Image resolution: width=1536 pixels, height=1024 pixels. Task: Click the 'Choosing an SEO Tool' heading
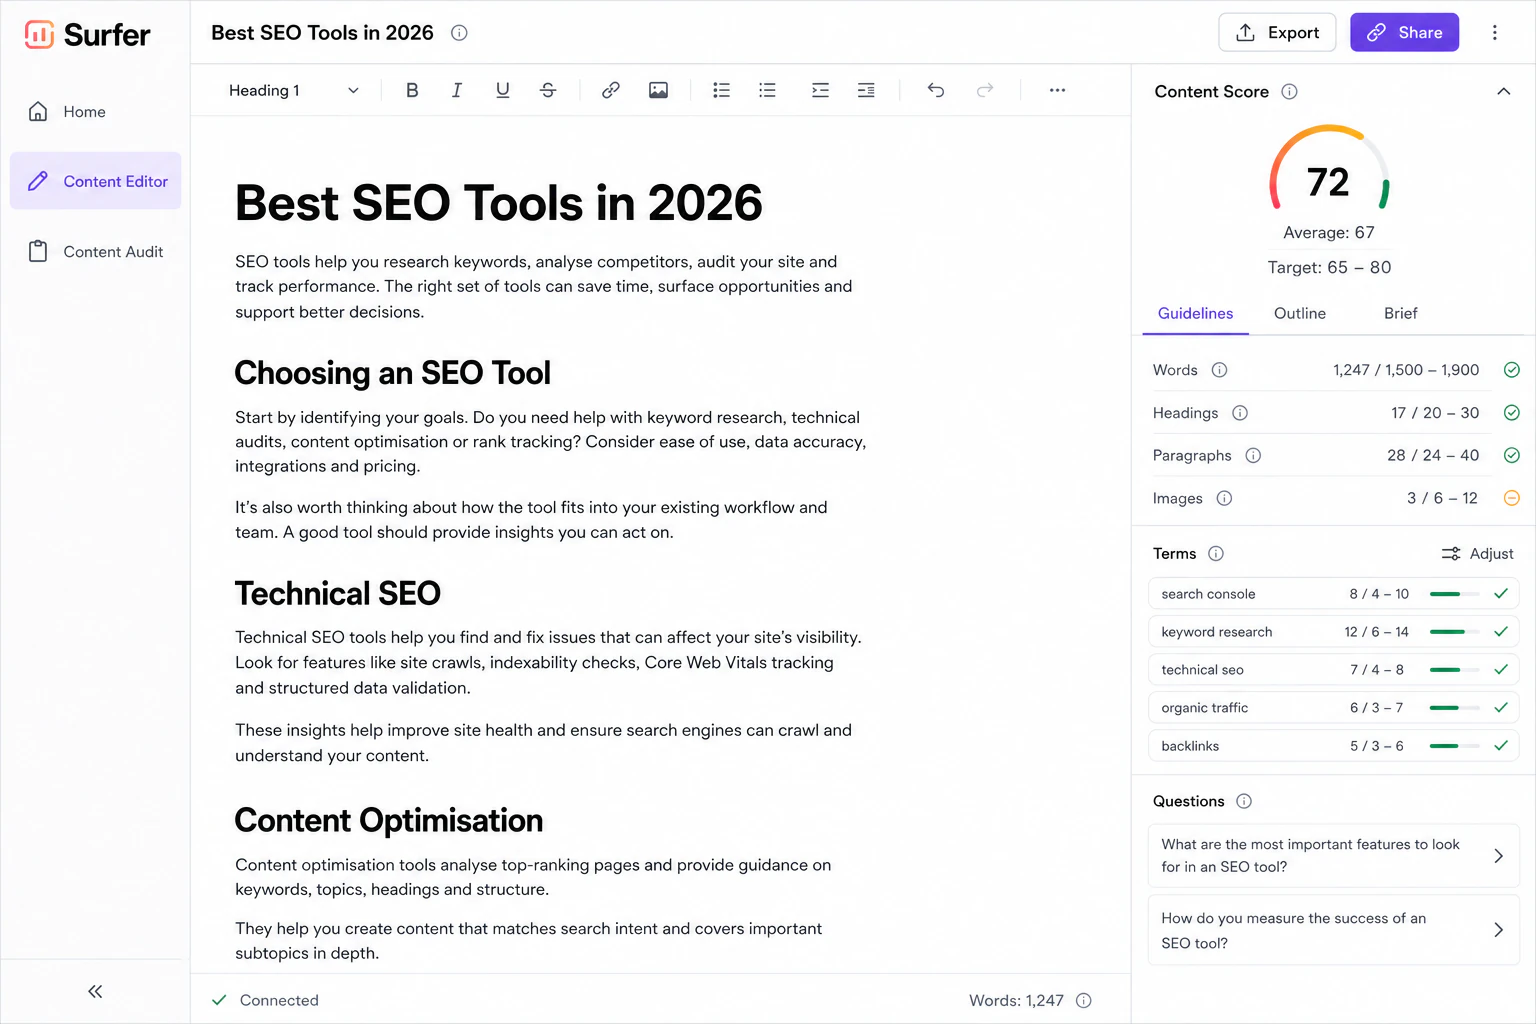[392, 373]
